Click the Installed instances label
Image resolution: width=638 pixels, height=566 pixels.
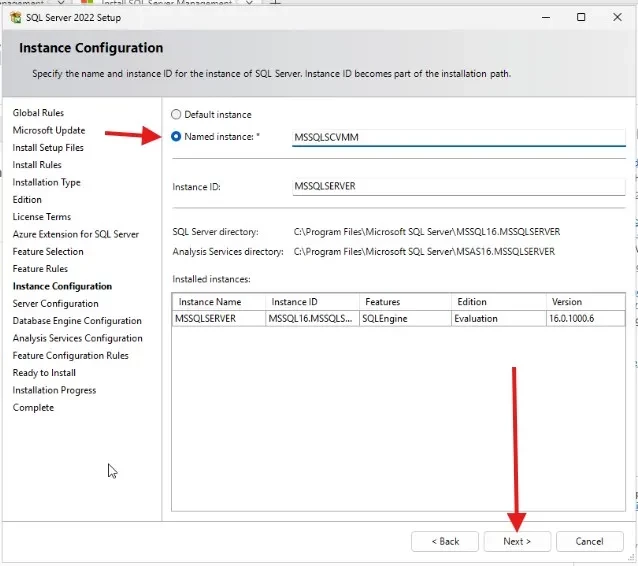(211, 279)
